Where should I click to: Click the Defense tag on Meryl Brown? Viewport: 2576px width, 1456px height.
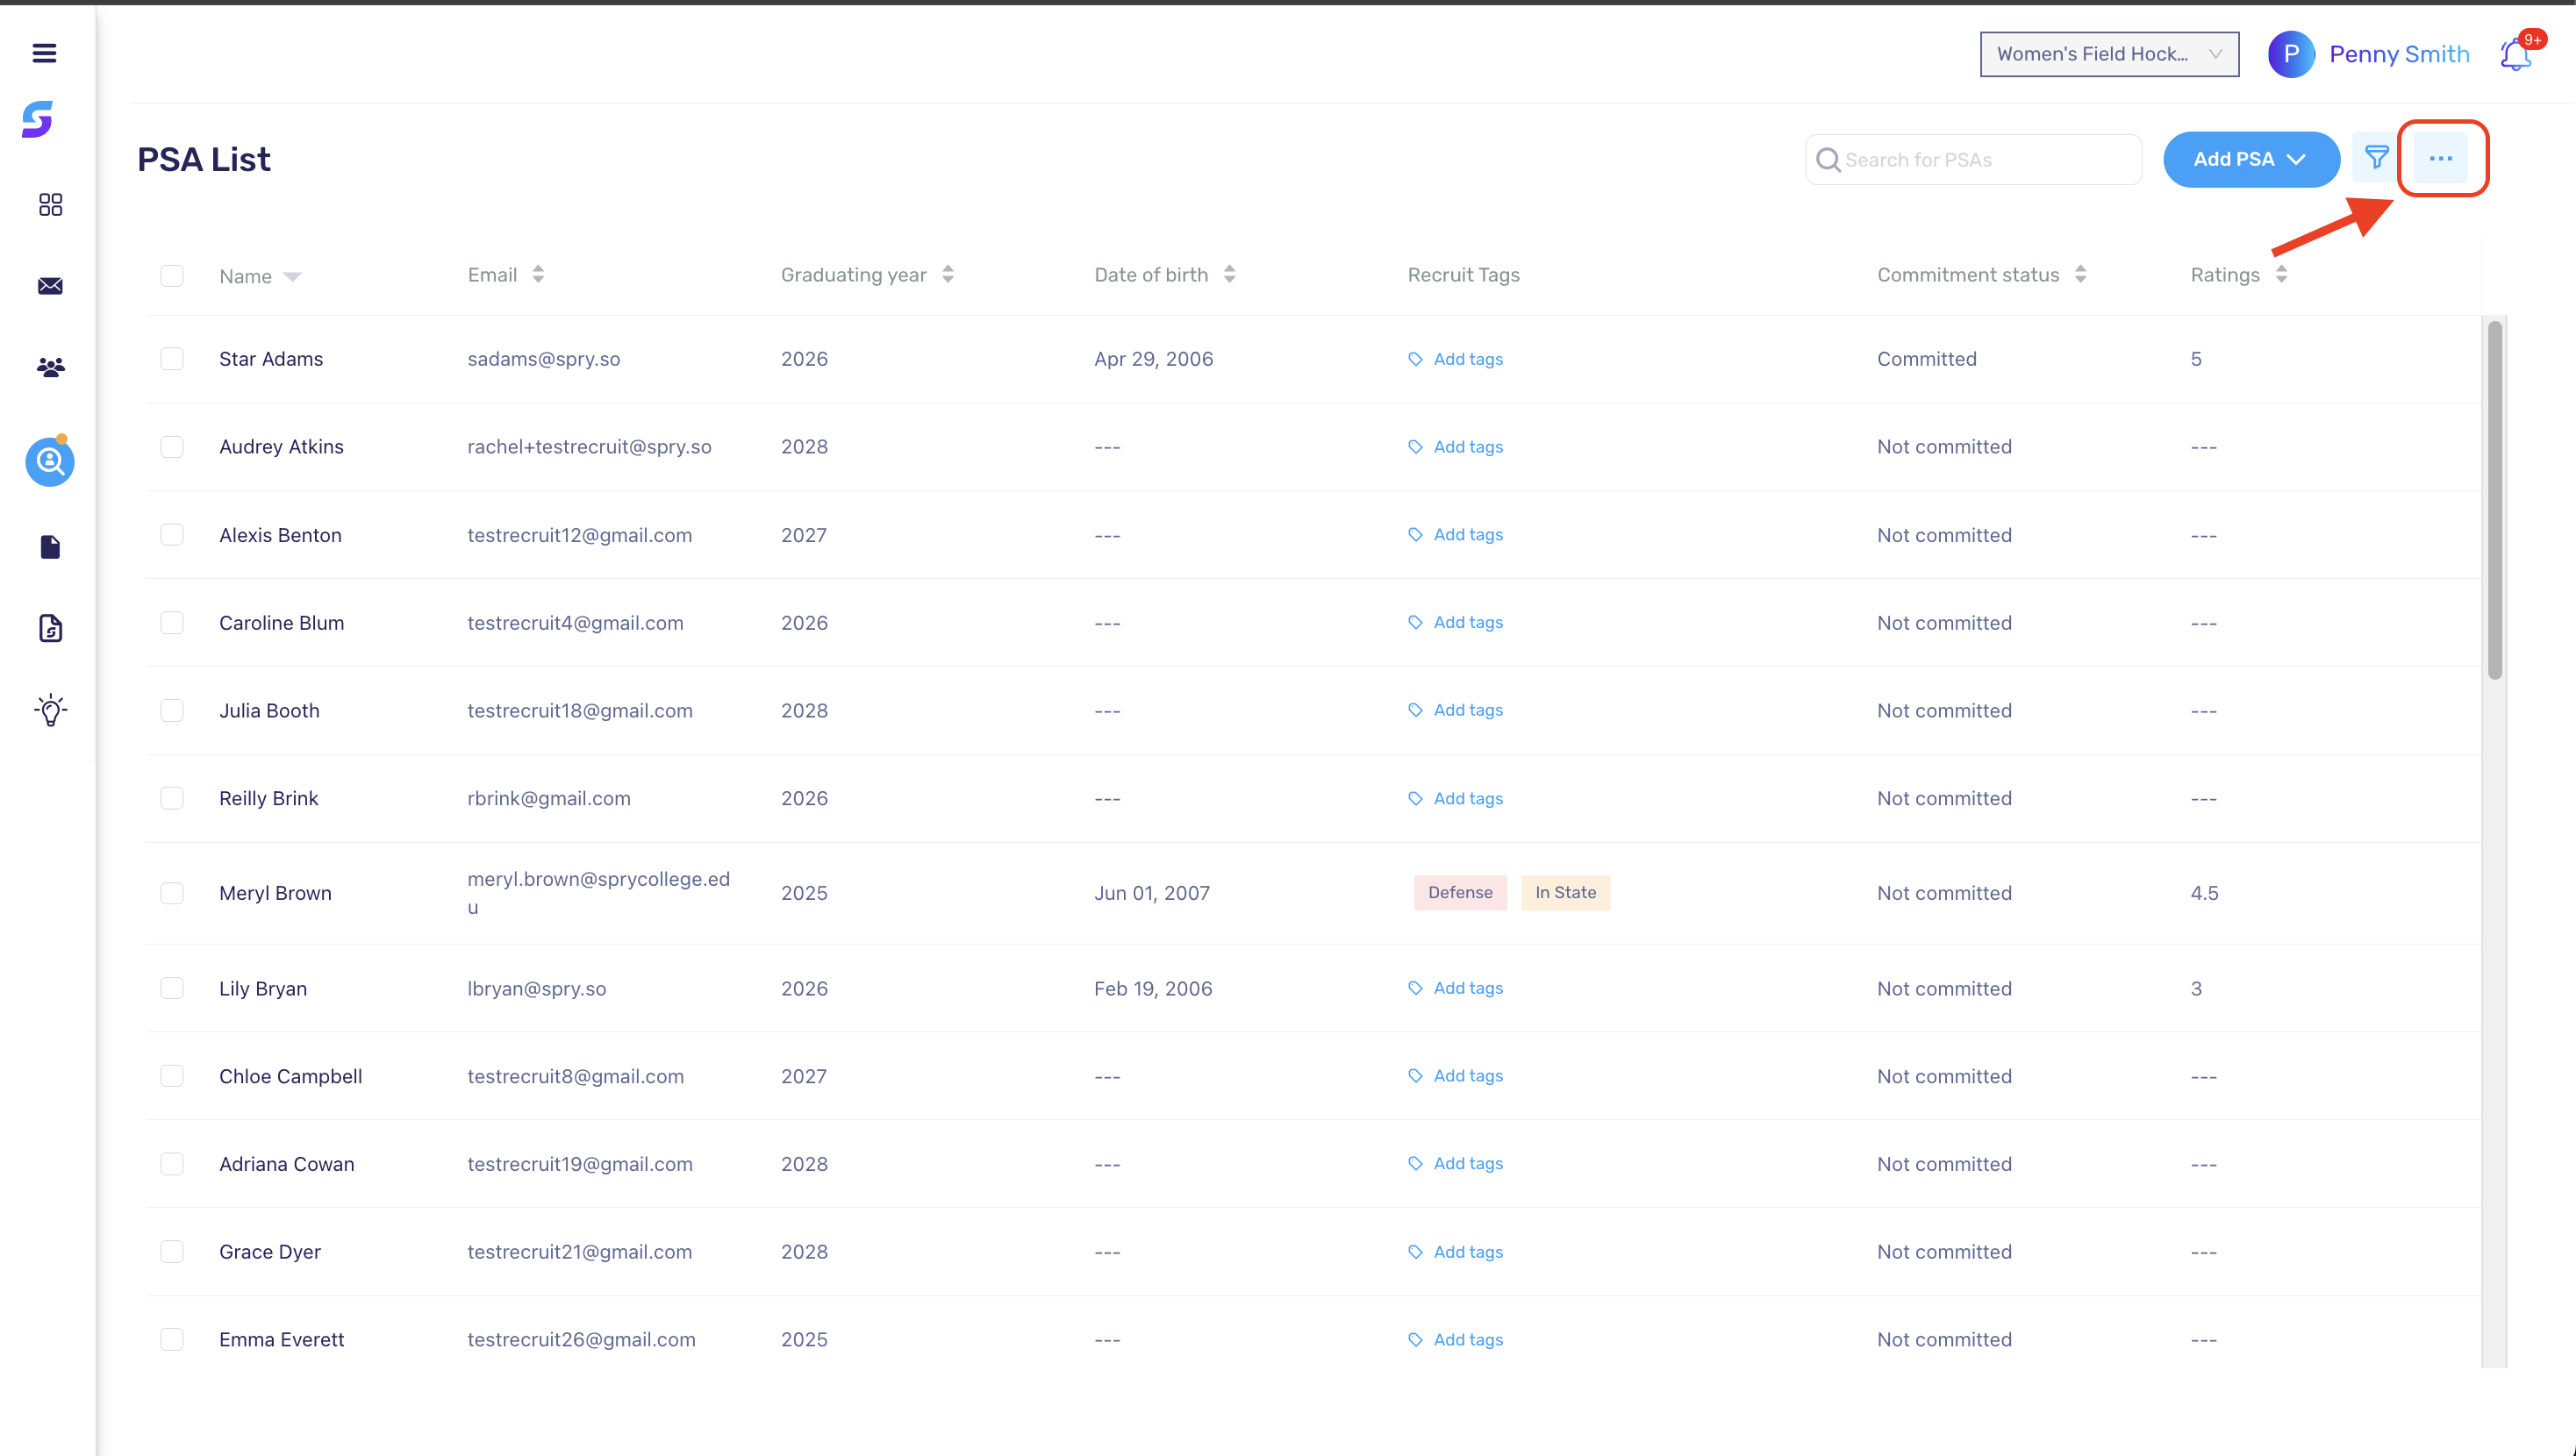click(x=1460, y=893)
